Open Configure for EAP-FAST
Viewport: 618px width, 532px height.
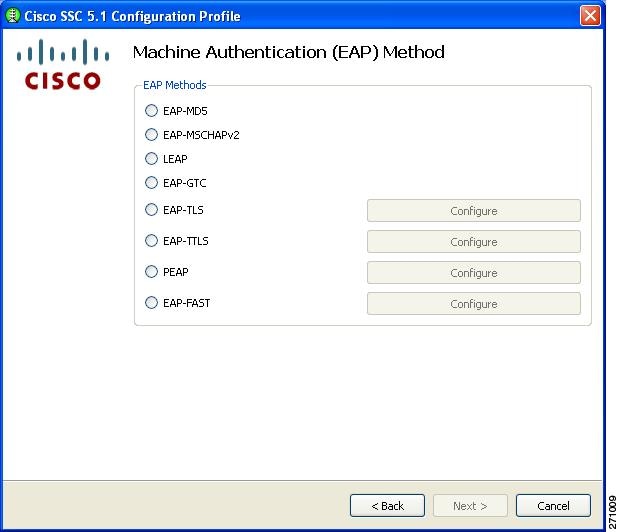[474, 304]
